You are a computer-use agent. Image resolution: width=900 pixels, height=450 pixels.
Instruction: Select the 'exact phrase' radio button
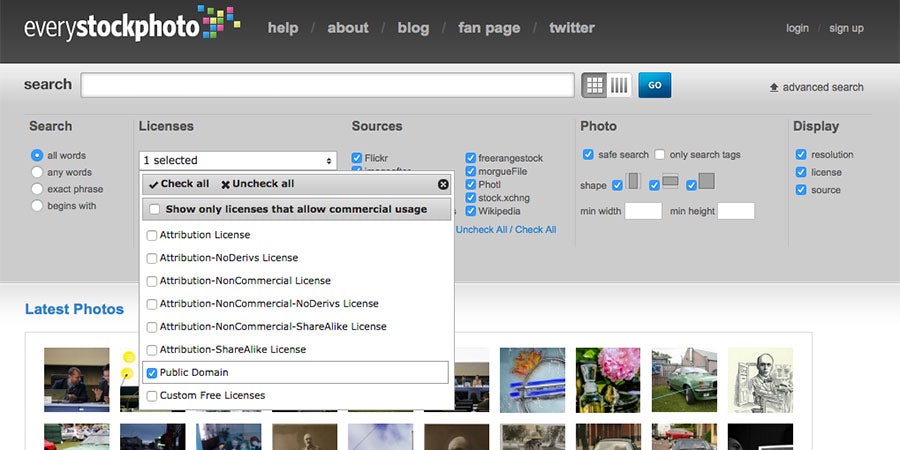point(37,189)
